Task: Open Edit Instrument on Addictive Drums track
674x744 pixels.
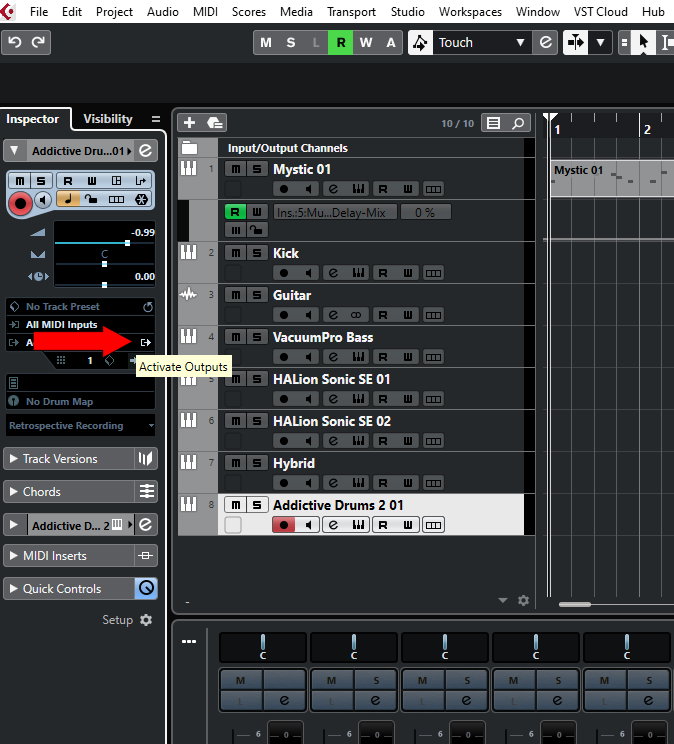Action: [358, 525]
